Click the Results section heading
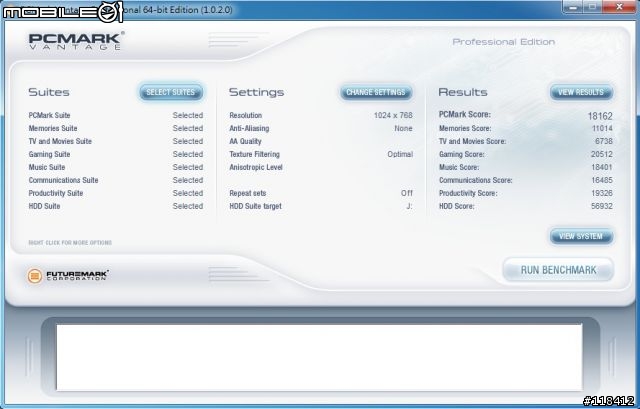640x409 pixels. (463, 92)
